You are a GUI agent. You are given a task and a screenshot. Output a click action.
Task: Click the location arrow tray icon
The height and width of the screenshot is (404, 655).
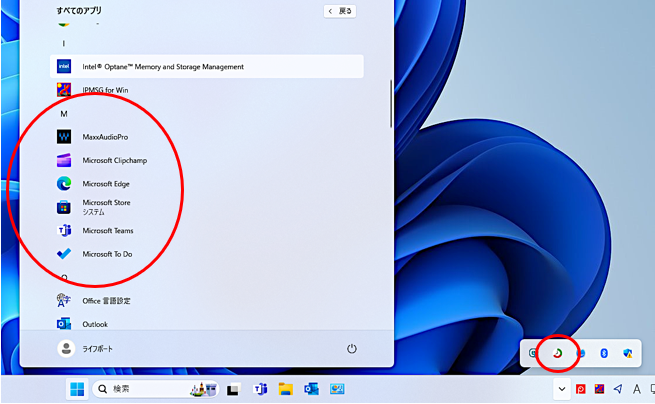[x=618, y=389]
